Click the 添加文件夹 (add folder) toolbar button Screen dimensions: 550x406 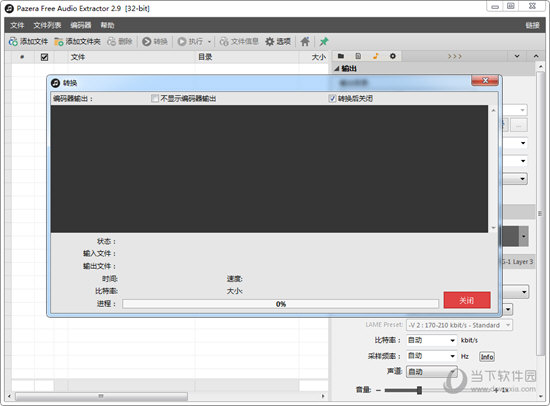(77, 41)
